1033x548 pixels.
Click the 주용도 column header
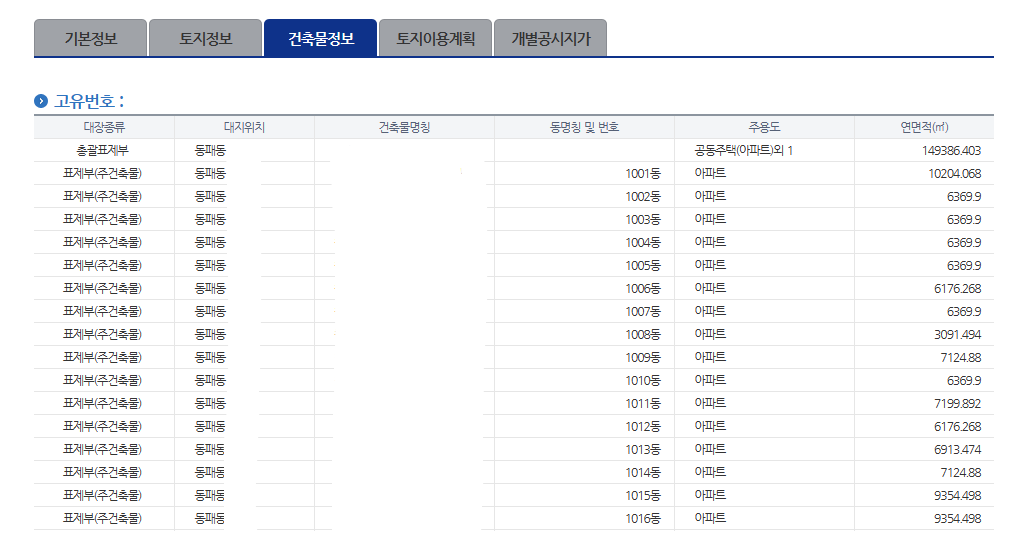click(x=764, y=127)
